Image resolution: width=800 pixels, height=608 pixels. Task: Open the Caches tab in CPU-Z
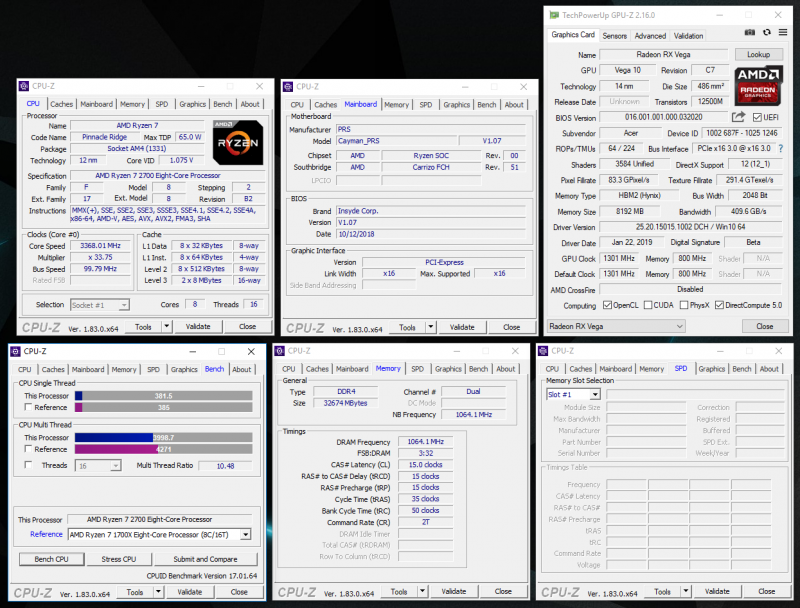(x=60, y=103)
